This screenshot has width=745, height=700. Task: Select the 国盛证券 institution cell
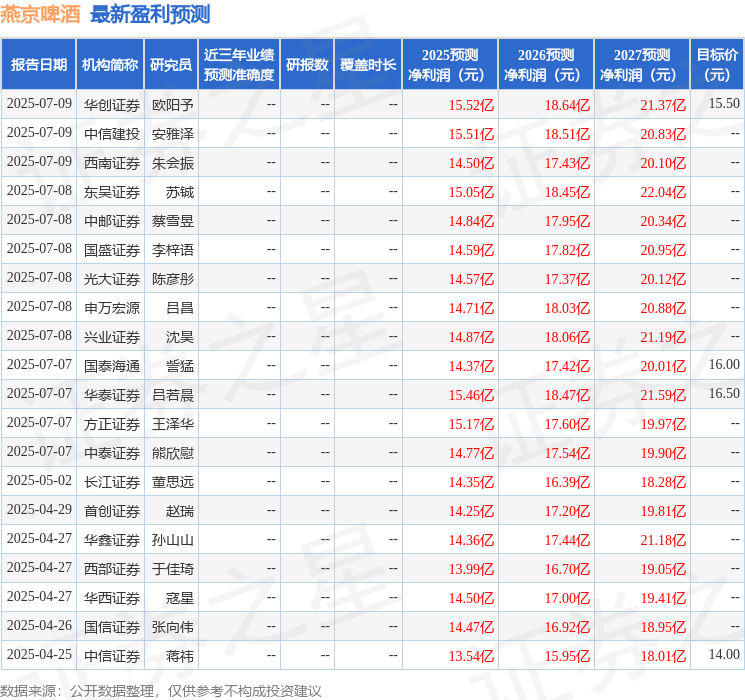(x=112, y=250)
